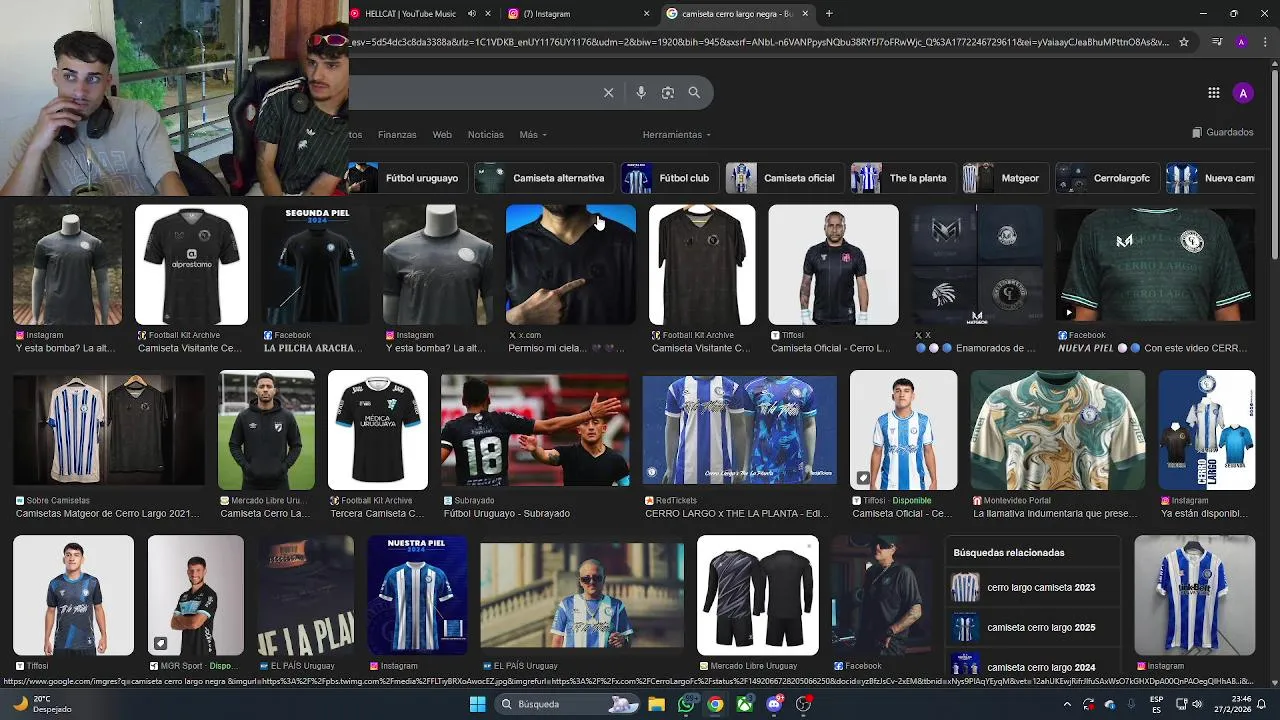Viewport: 1280px width, 720px height.
Task: Open the Finanzas search filter
Action: pos(397,135)
